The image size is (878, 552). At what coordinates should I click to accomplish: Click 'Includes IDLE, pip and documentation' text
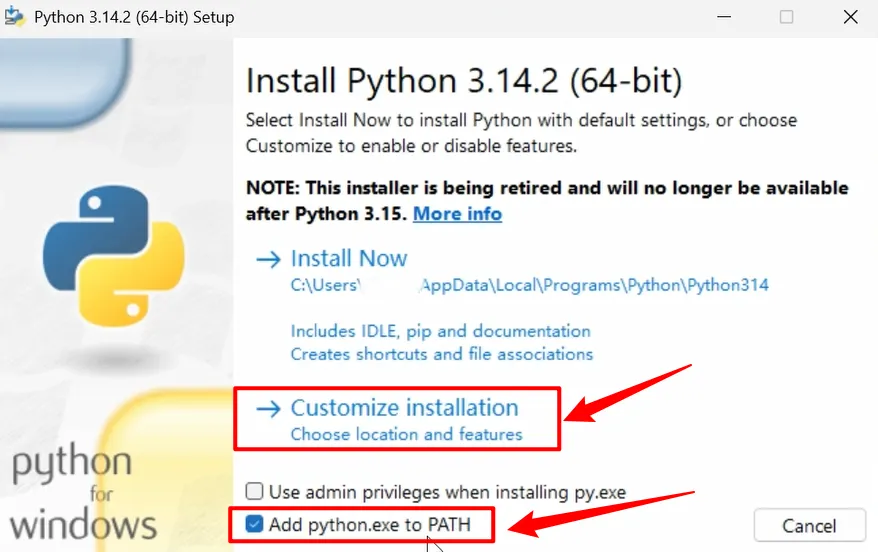441,331
